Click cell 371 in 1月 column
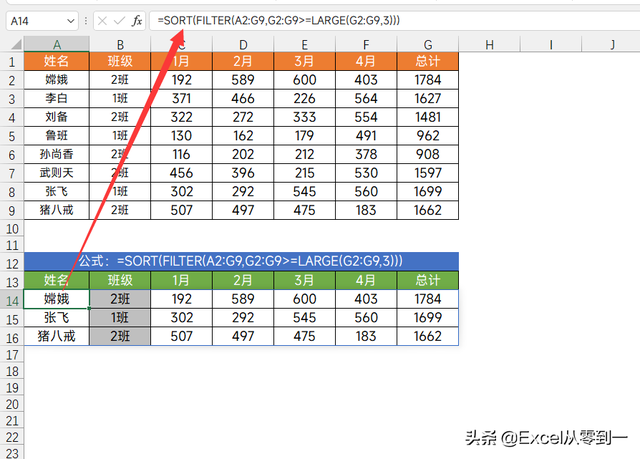Image resolution: width=640 pixels, height=459 pixels. click(182, 98)
